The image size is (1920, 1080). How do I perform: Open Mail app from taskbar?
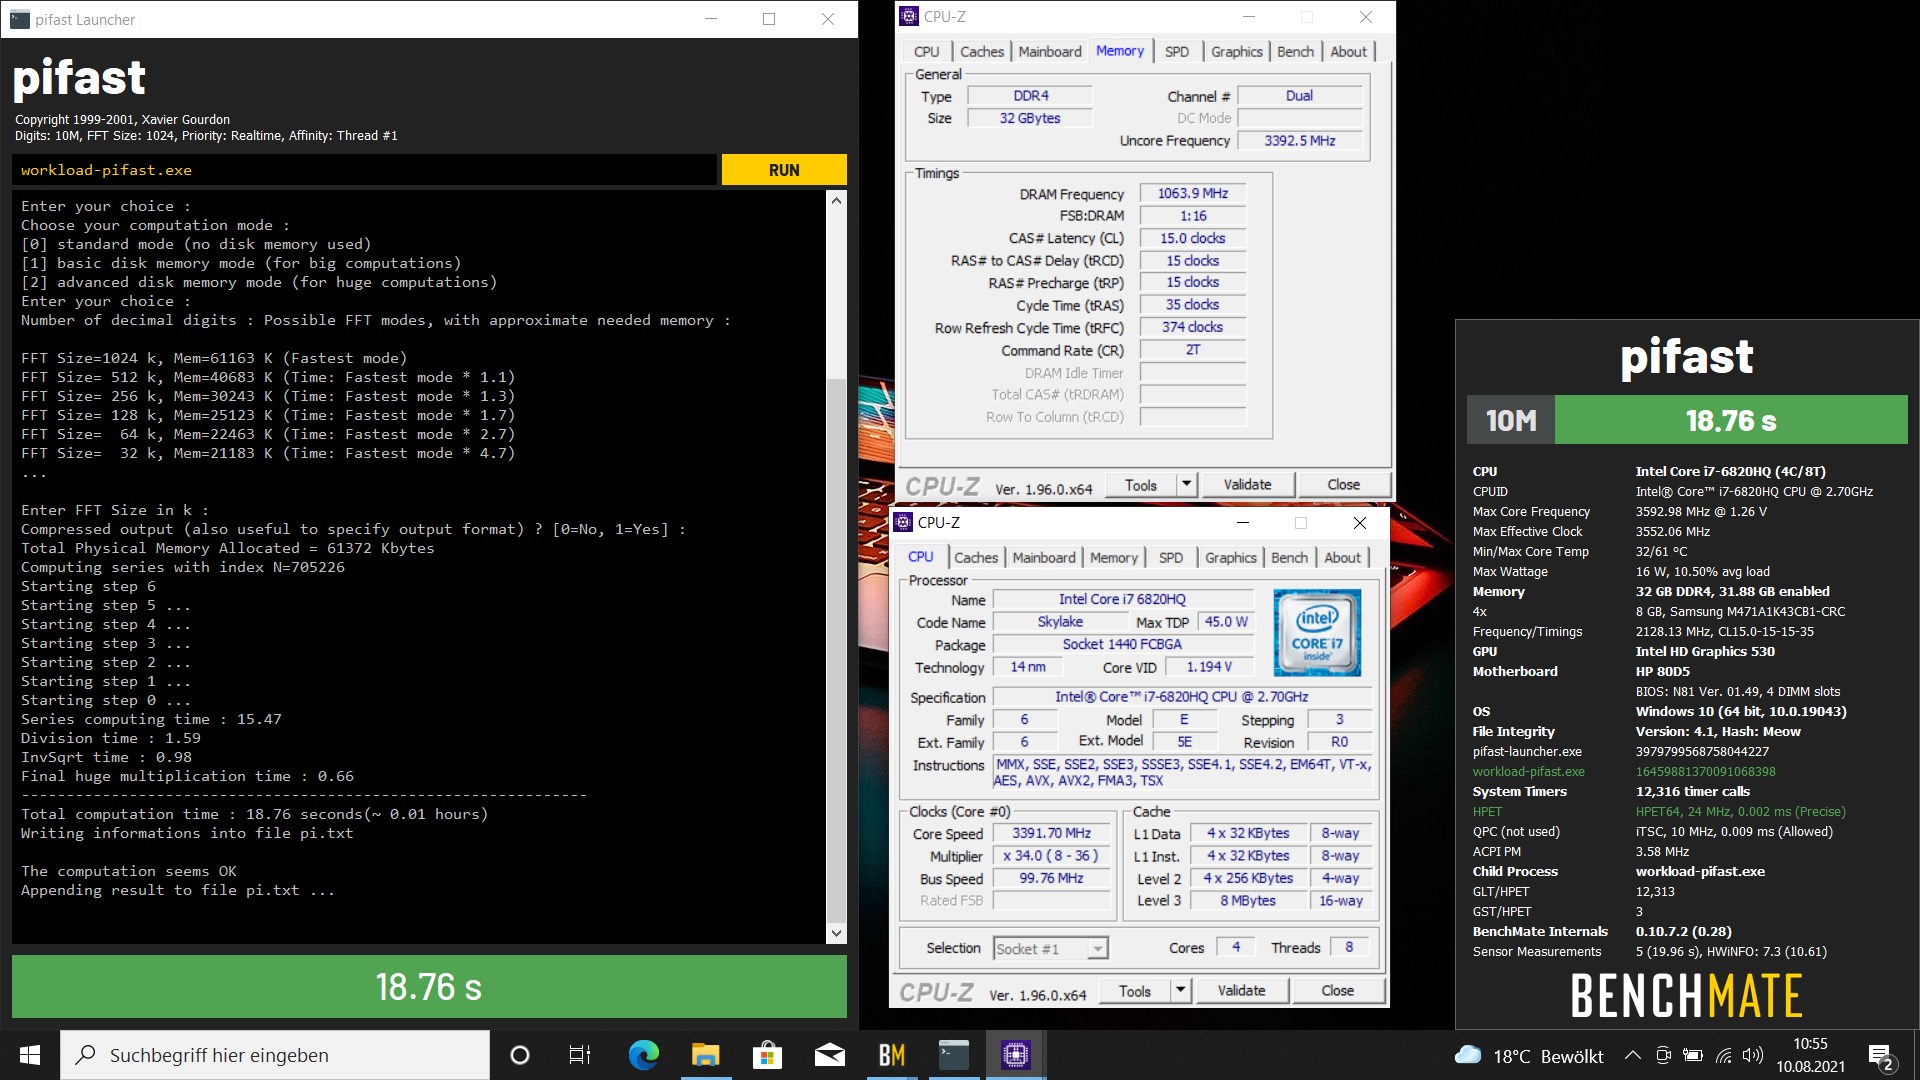click(829, 1055)
